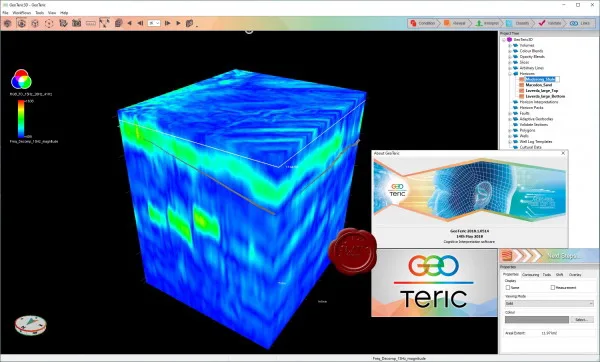Click the stacked volume cube toolbar icon
The image size is (600, 362).
(x=119, y=23)
